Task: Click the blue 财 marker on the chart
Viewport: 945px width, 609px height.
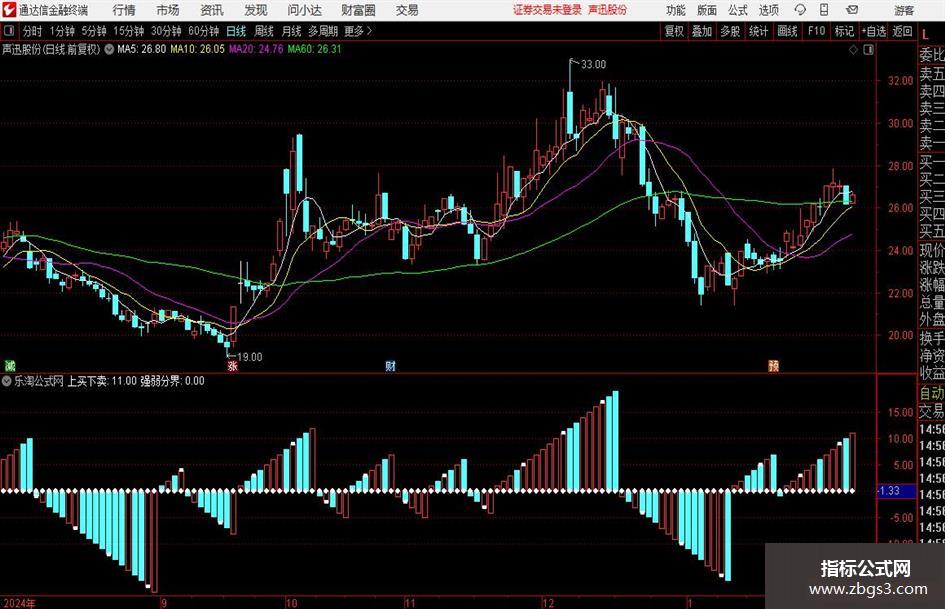Action: pyautogui.click(x=391, y=366)
